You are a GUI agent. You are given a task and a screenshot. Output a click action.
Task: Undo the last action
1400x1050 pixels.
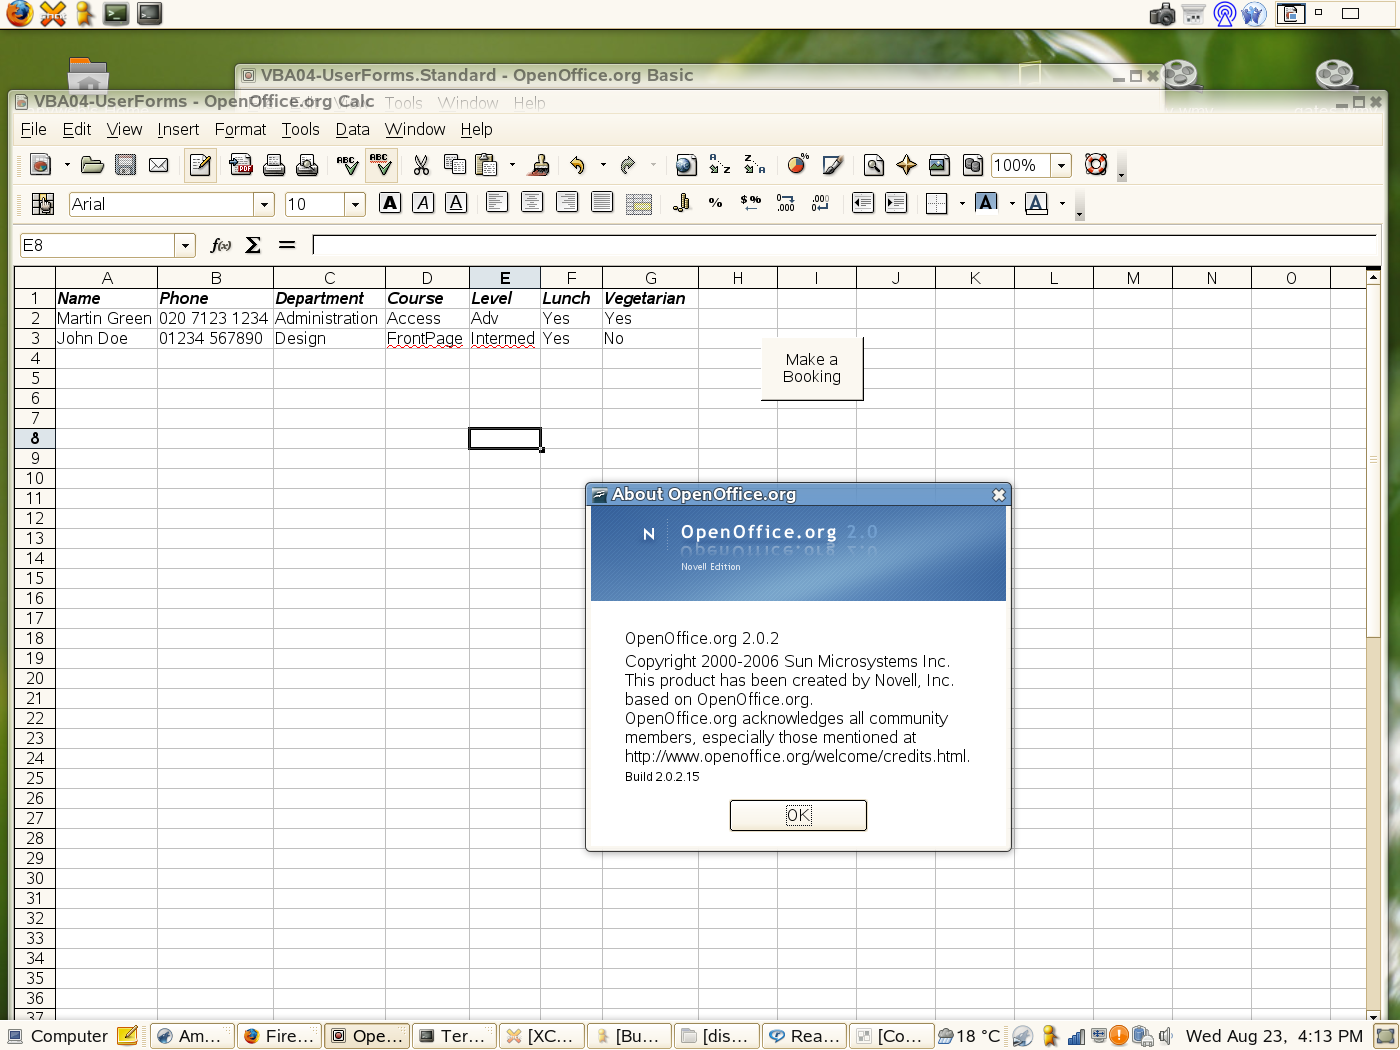578,165
